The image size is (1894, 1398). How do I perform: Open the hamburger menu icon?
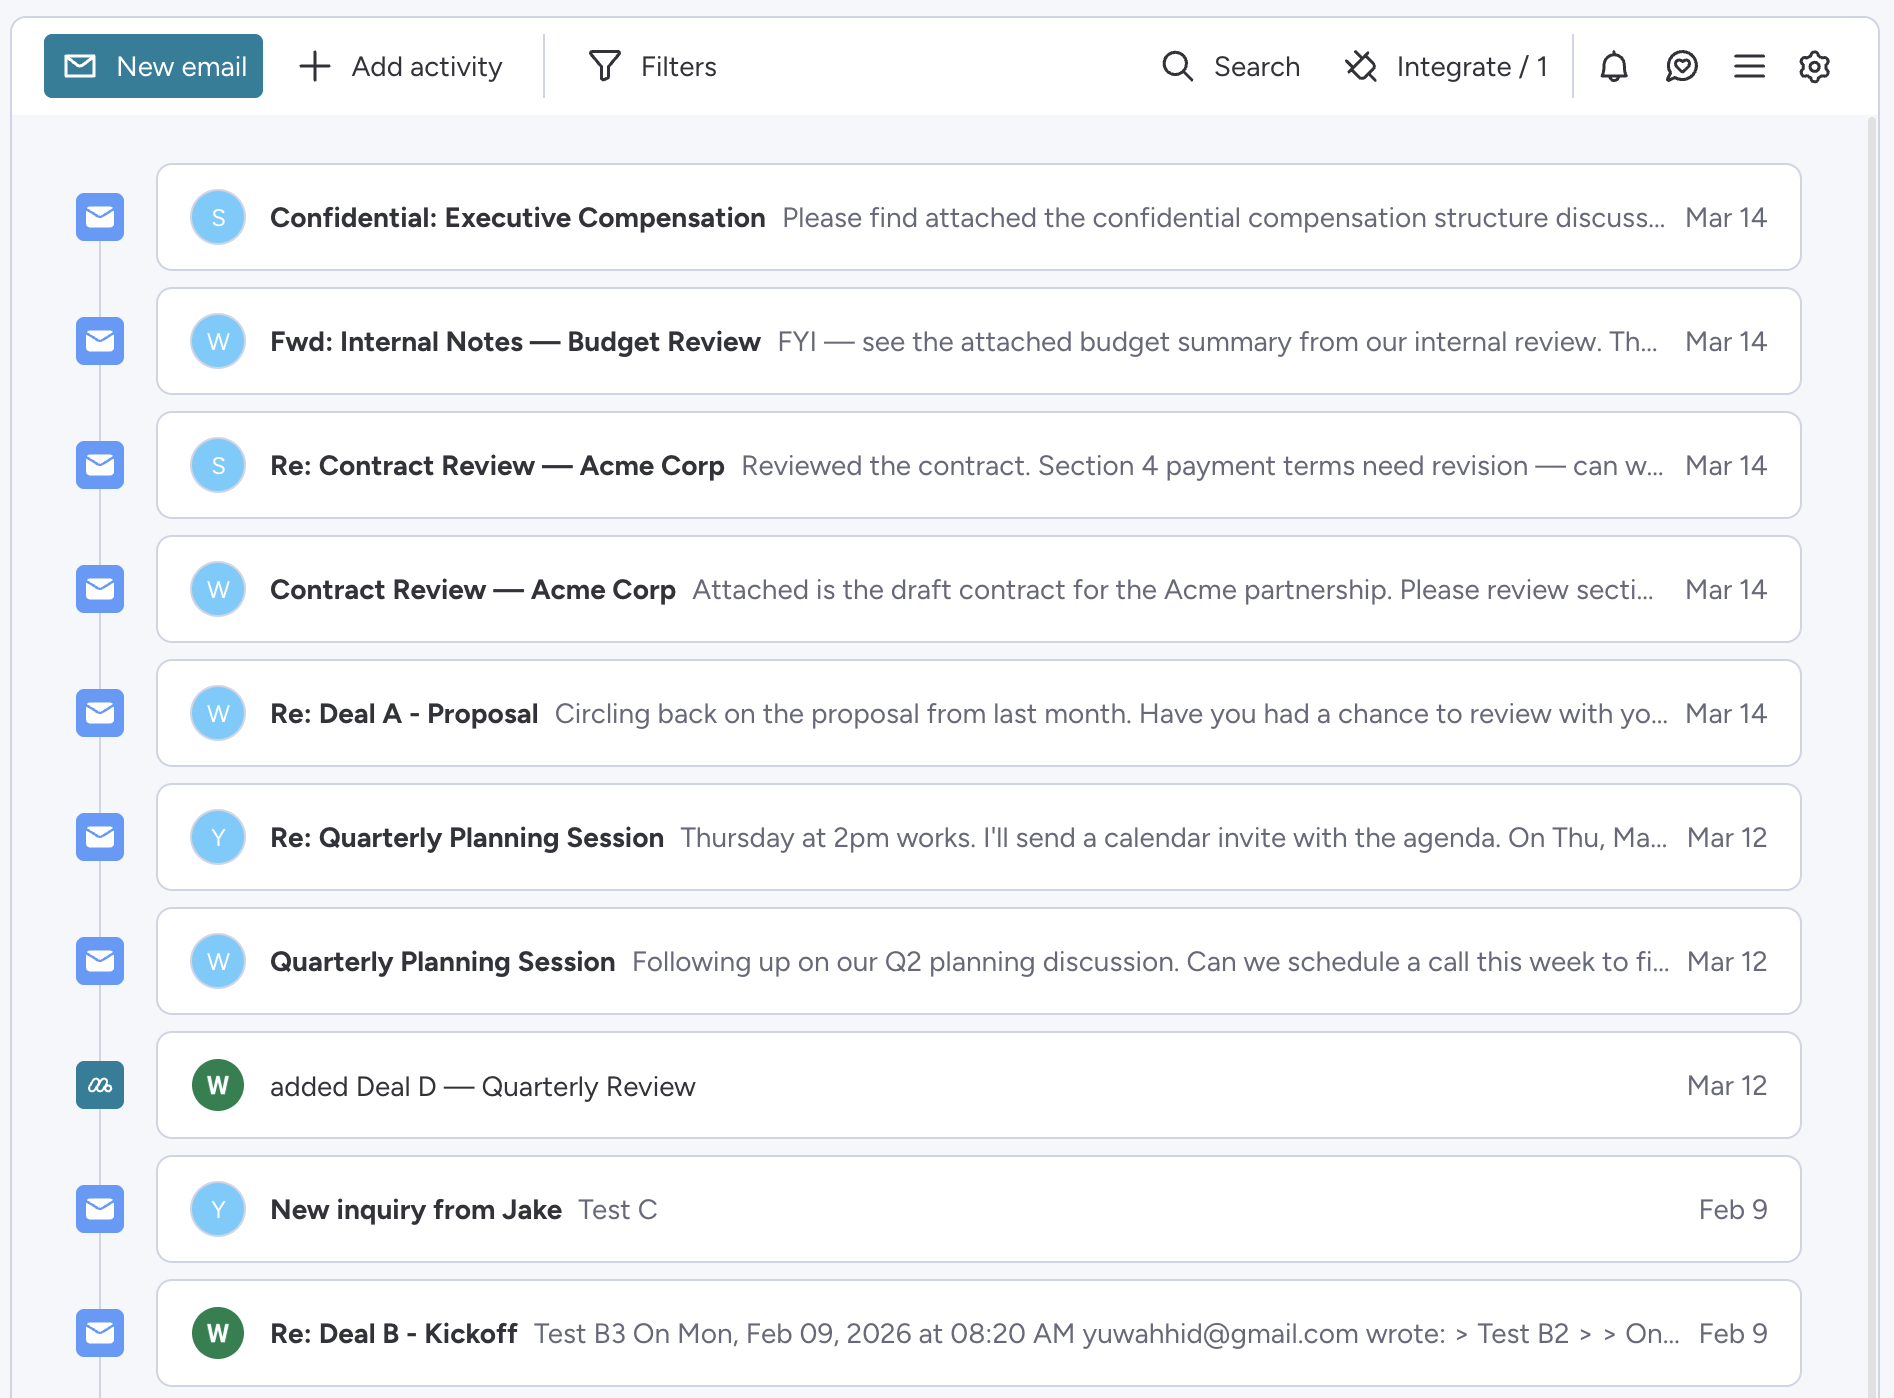tap(1749, 66)
